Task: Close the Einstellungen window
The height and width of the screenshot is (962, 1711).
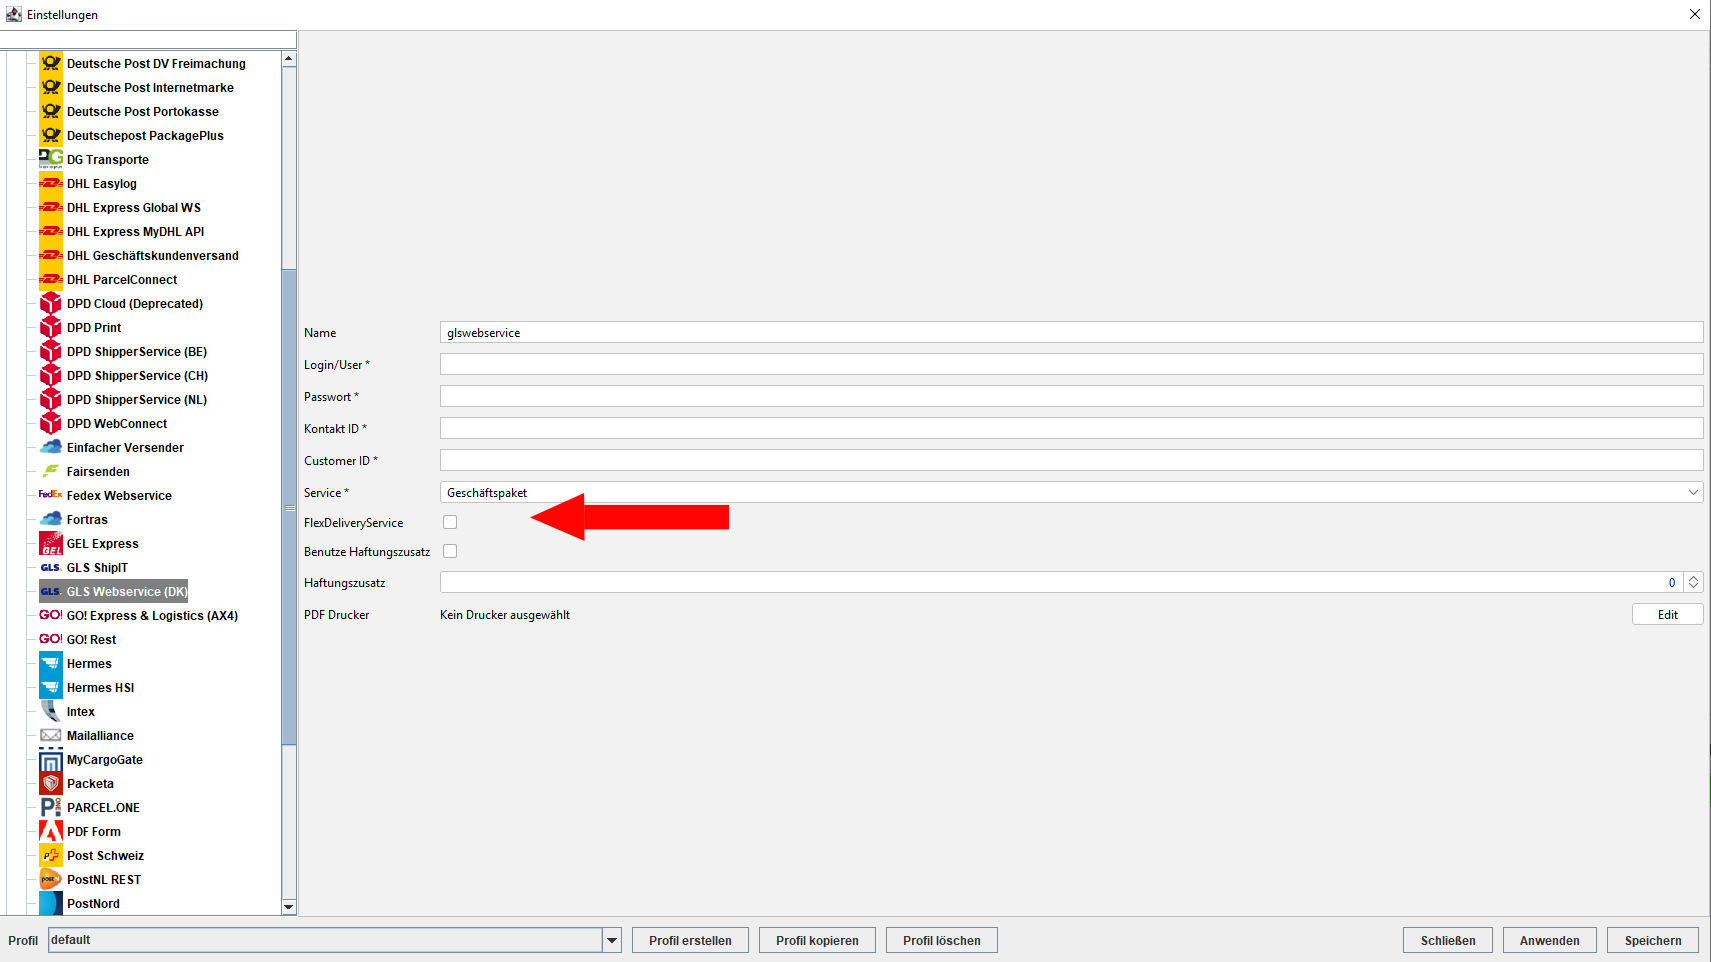Action: pyautogui.click(x=1694, y=14)
